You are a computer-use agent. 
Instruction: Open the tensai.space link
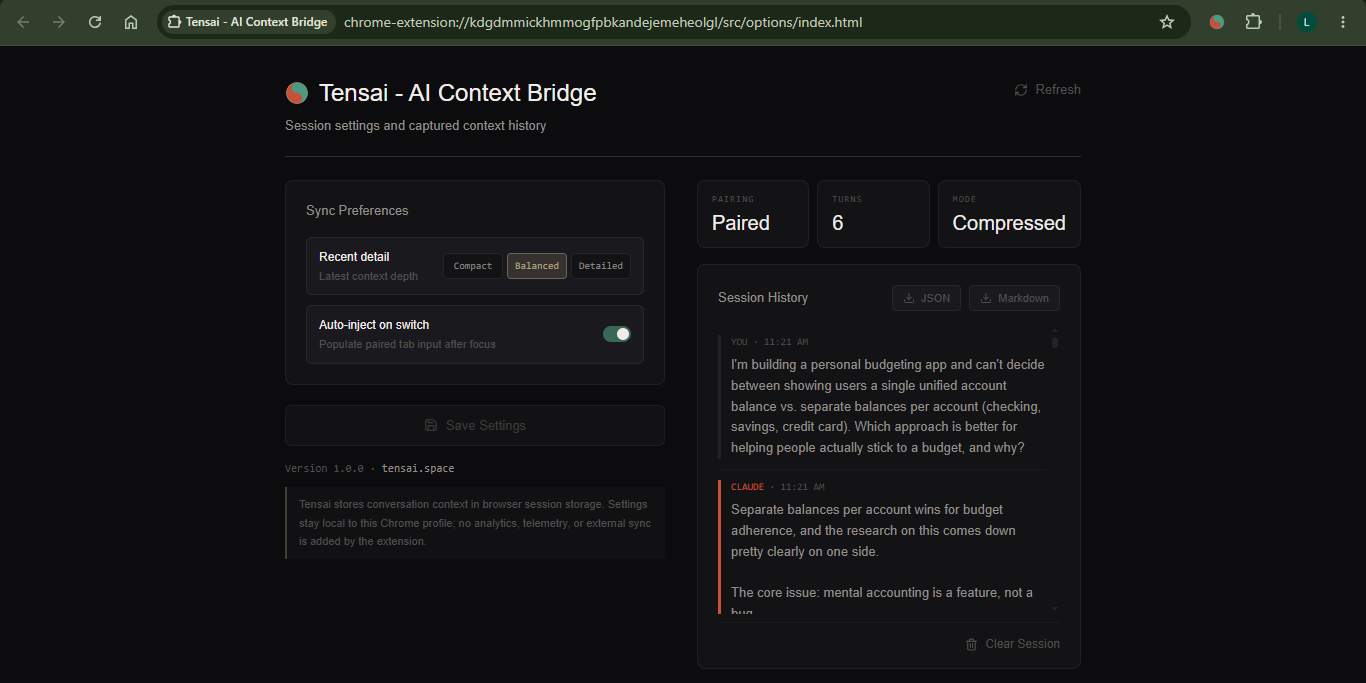coord(418,468)
